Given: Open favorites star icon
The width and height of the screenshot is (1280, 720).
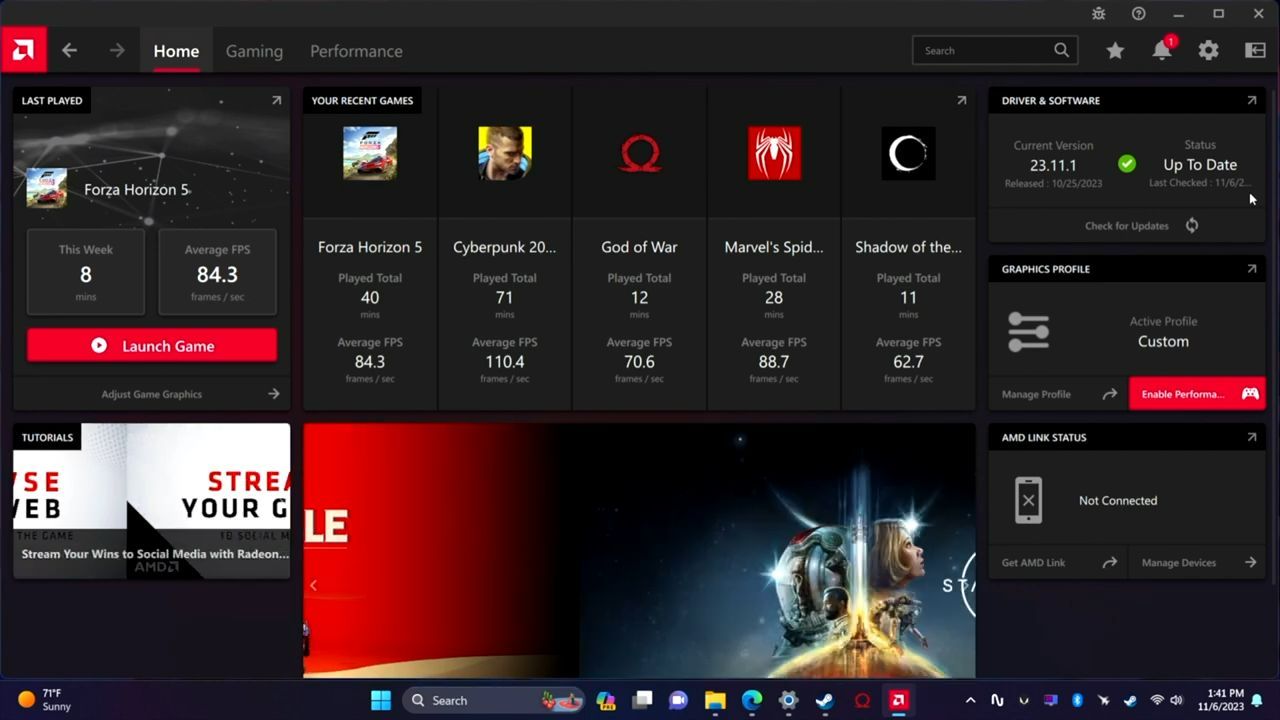Looking at the screenshot, I should coord(1115,50).
